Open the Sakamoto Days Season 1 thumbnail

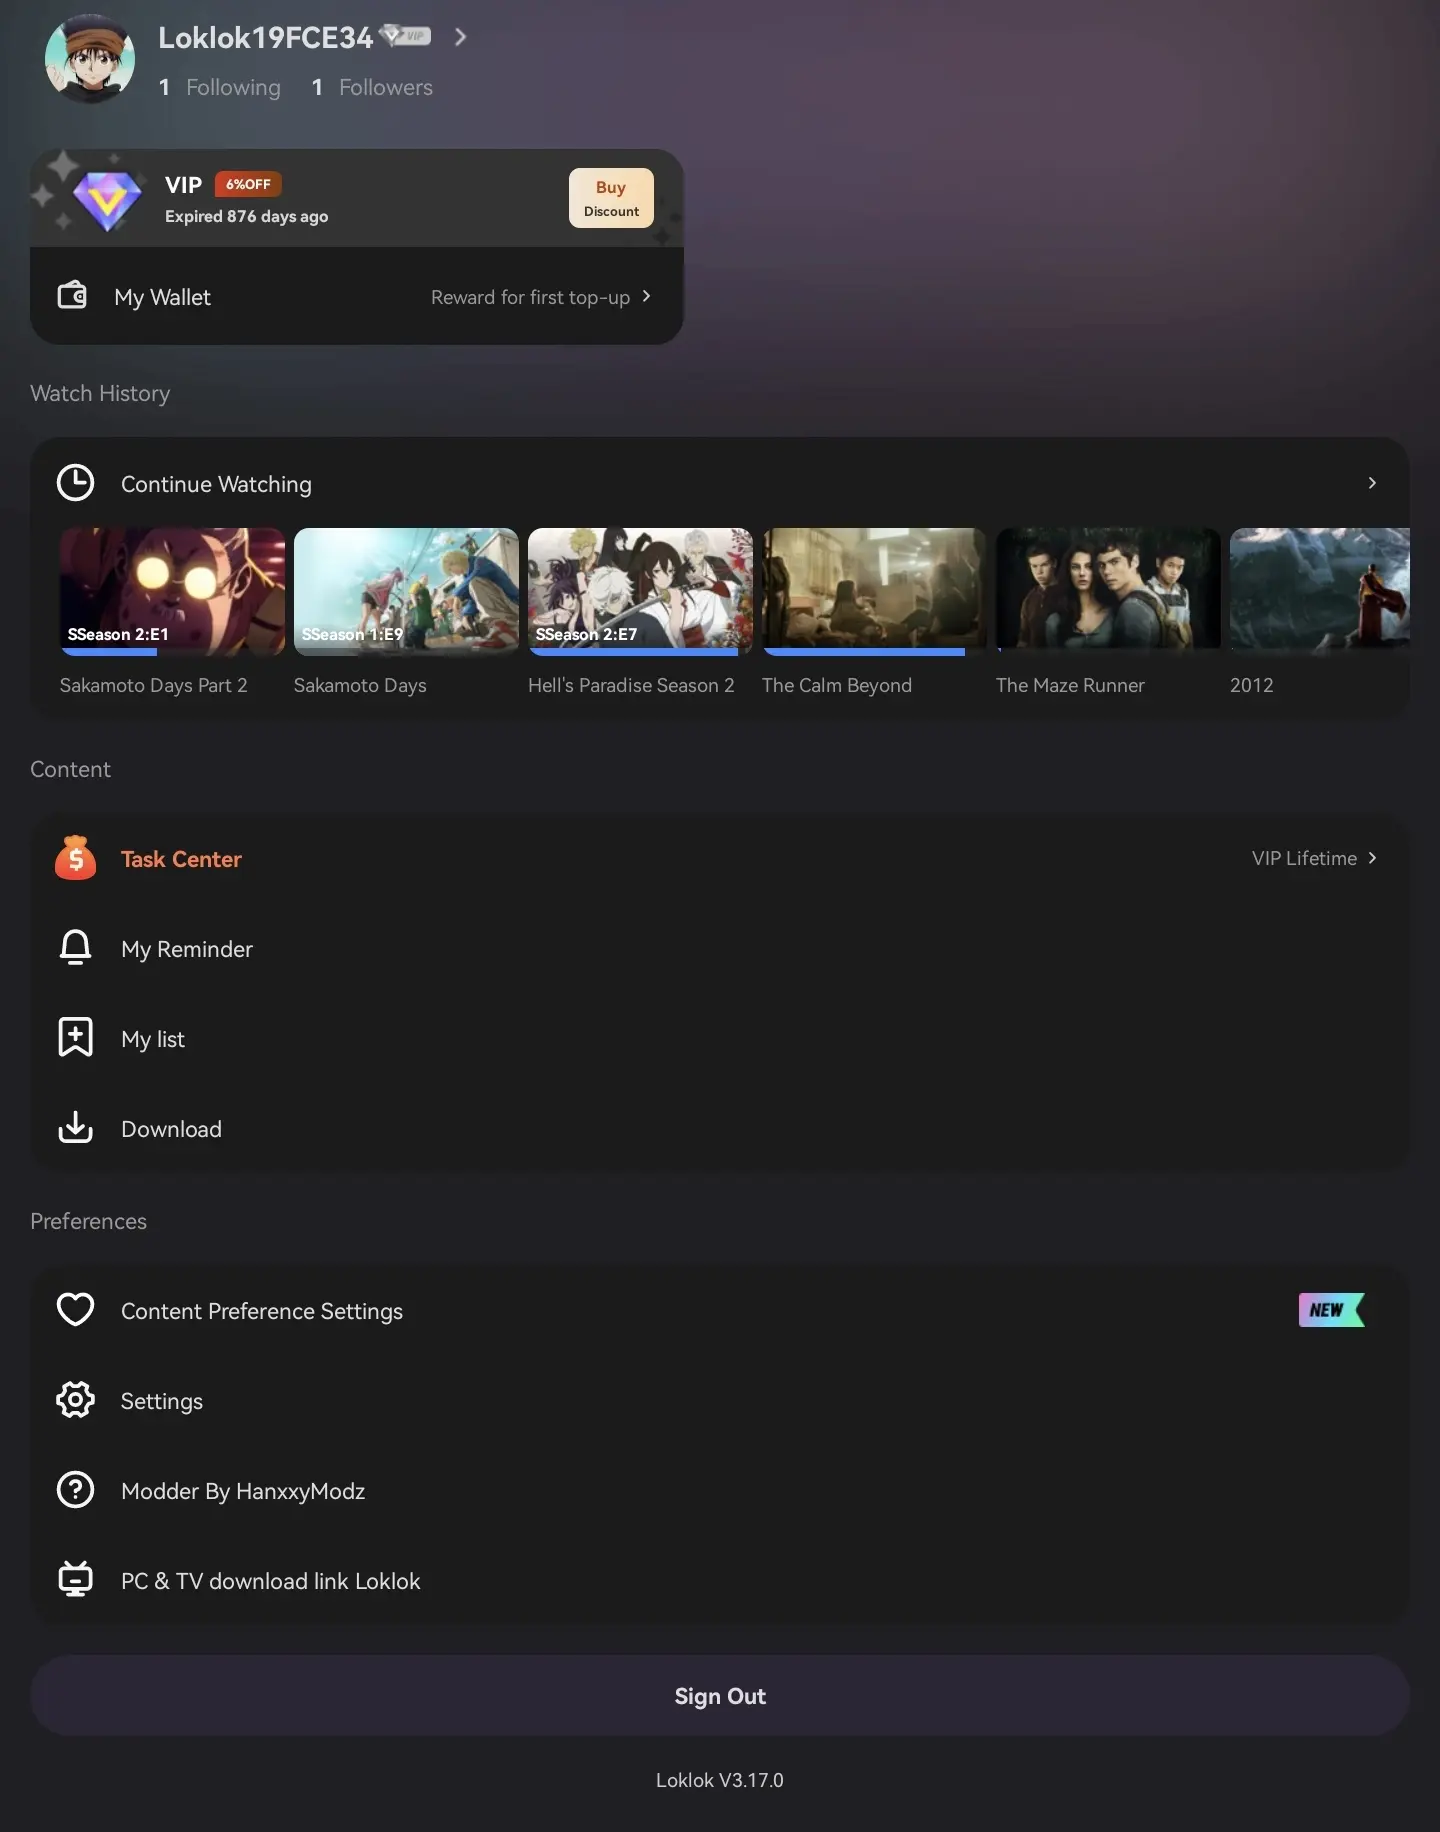tap(406, 591)
